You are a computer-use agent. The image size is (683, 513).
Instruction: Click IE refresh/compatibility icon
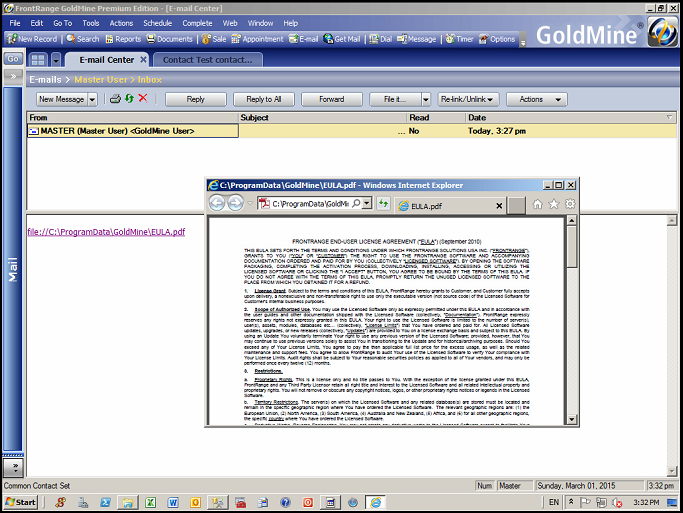click(x=383, y=203)
